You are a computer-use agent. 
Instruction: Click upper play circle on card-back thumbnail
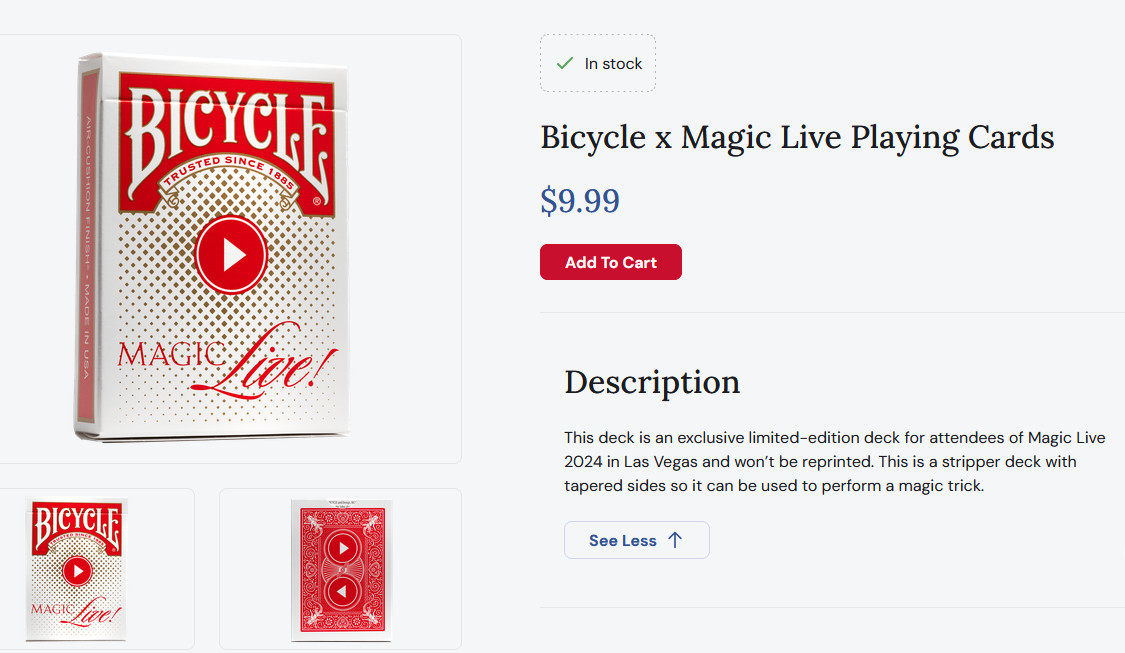(x=342, y=549)
